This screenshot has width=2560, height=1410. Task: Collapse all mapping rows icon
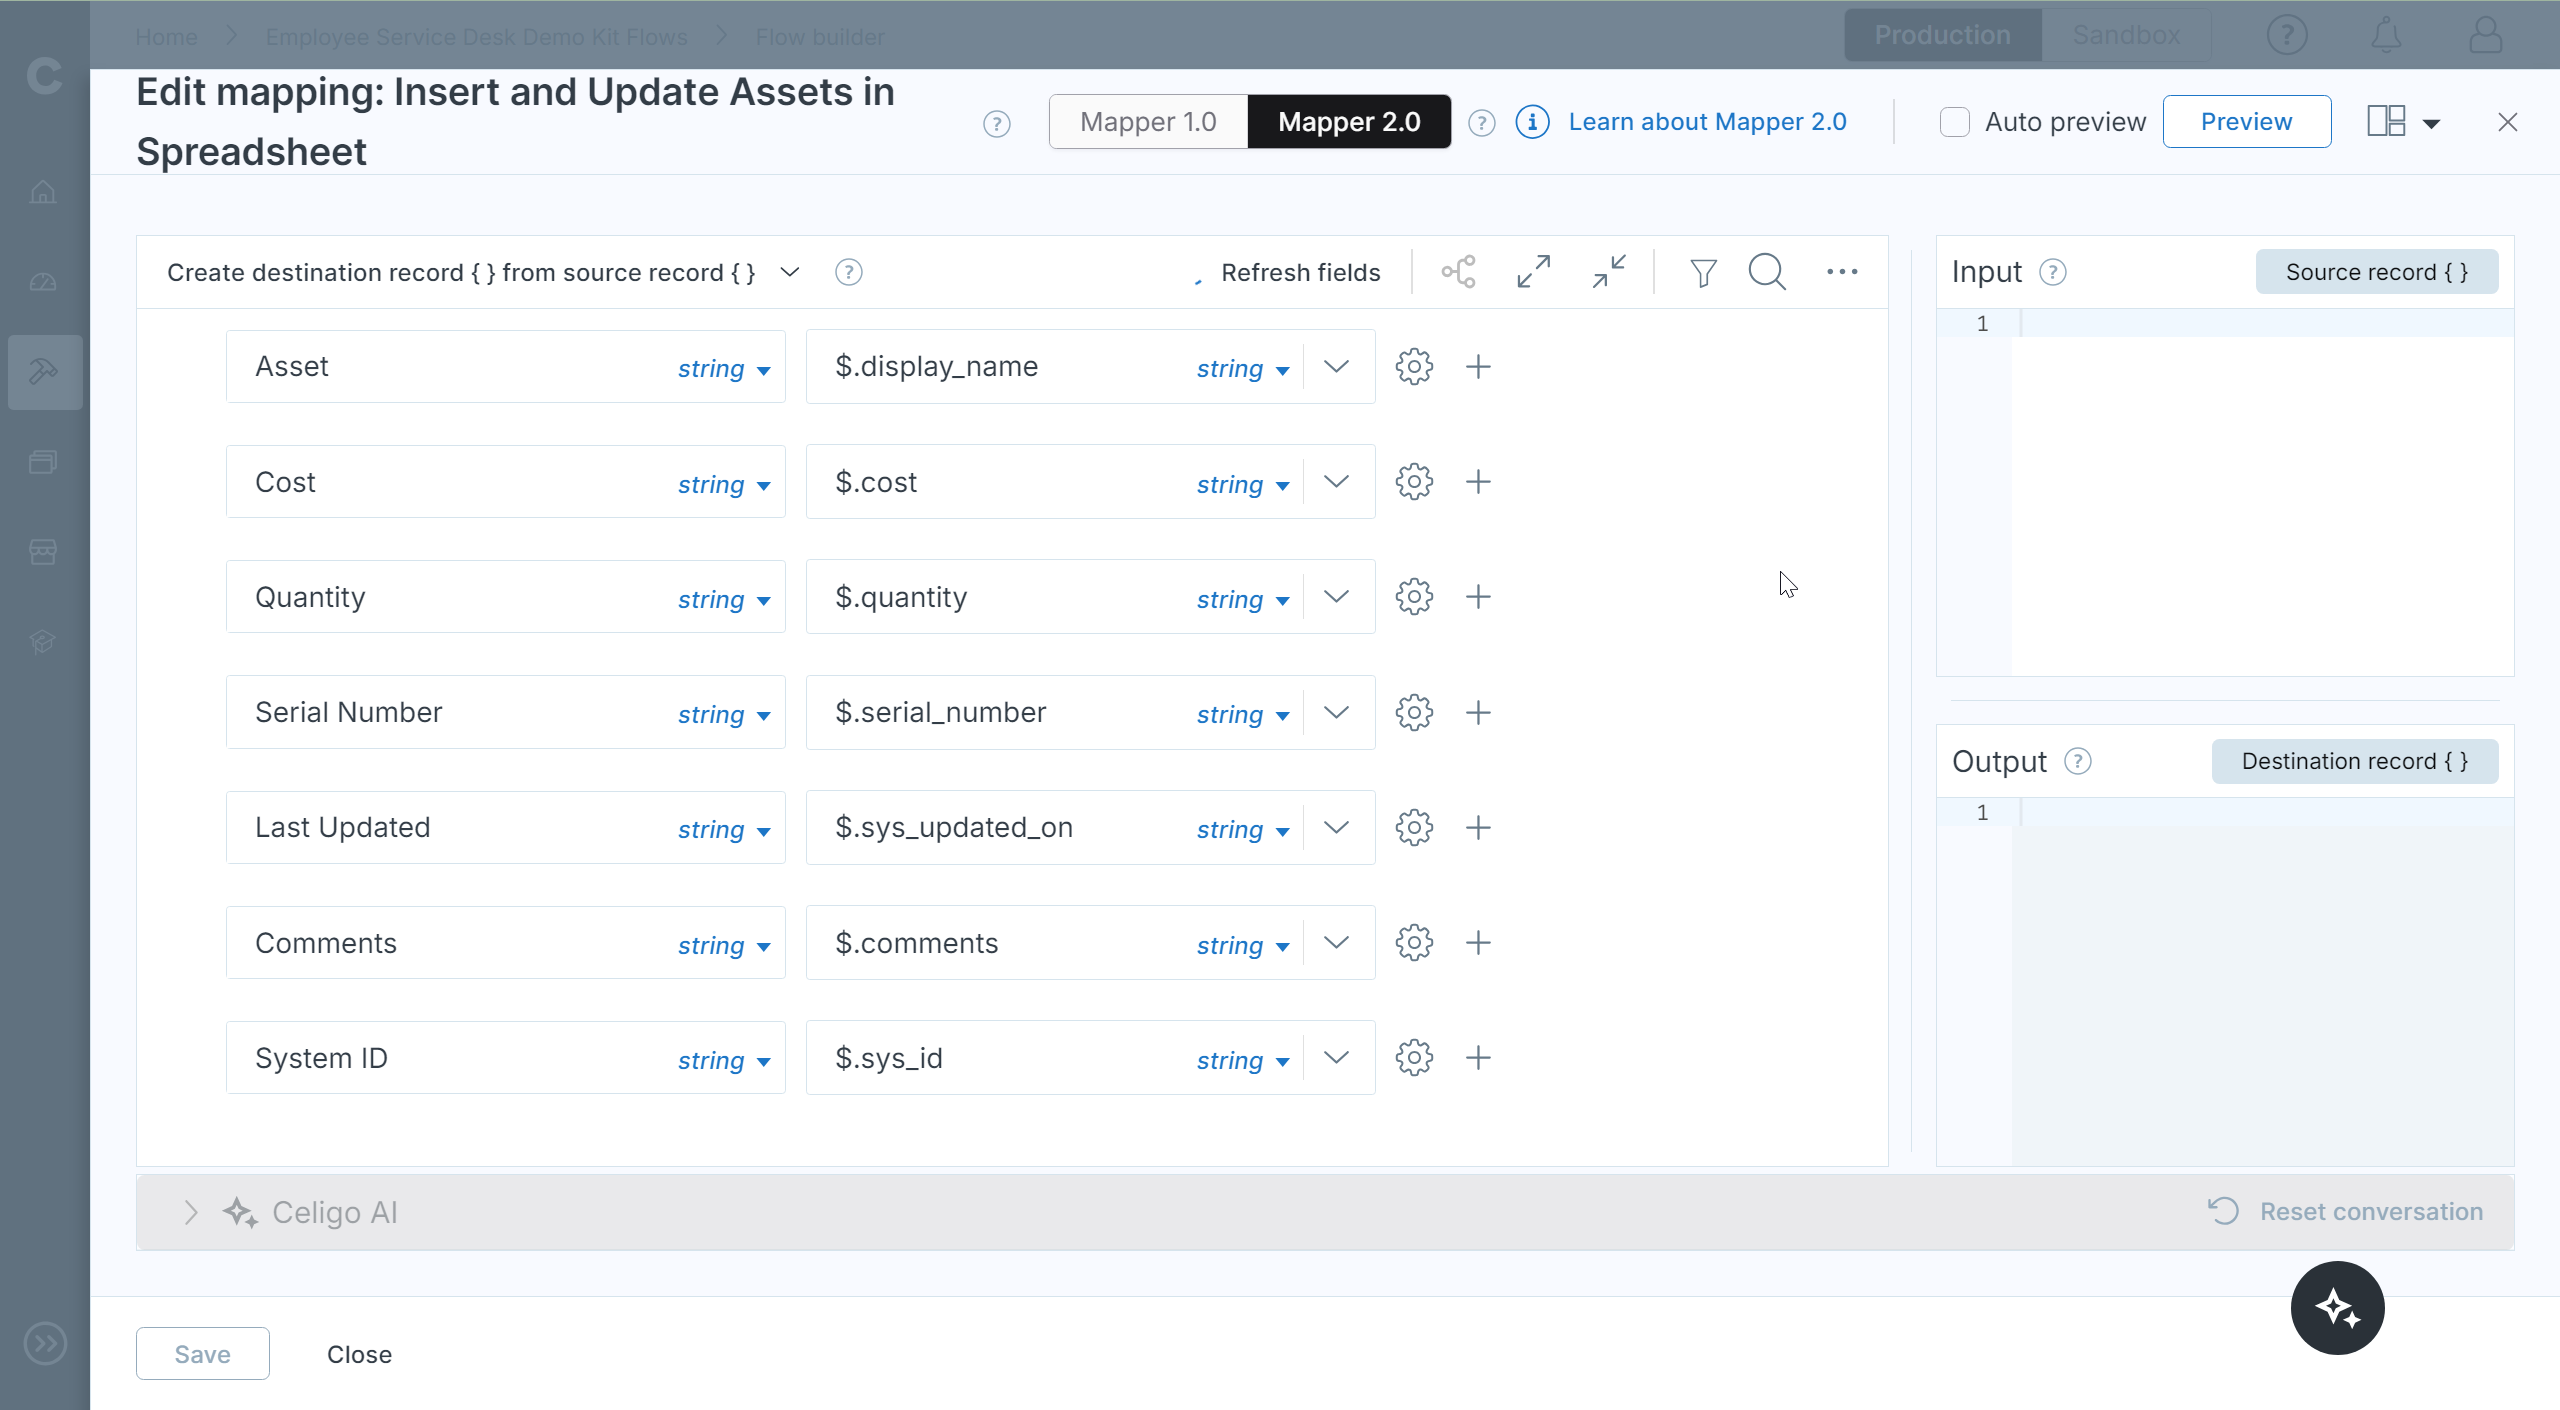[x=1609, y=272]
